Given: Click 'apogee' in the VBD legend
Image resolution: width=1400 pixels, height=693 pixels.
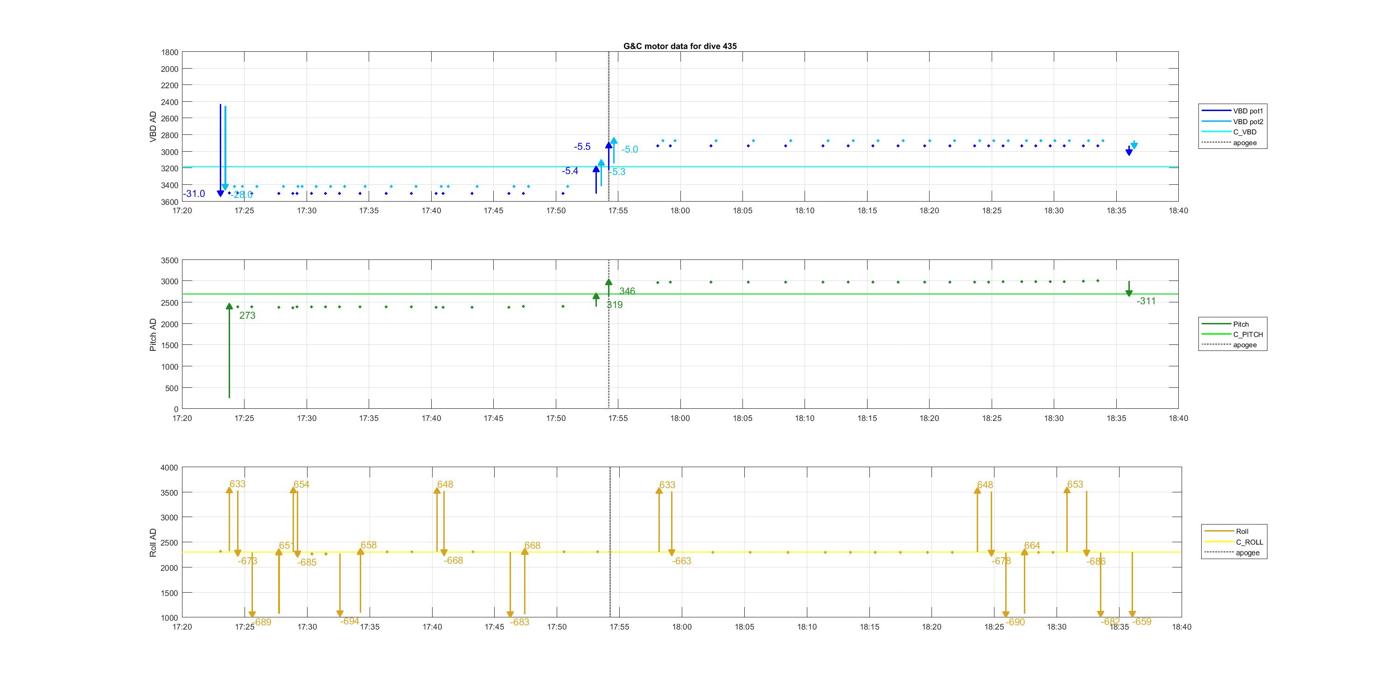Looking at the screenshot, I should (1246, 142).
